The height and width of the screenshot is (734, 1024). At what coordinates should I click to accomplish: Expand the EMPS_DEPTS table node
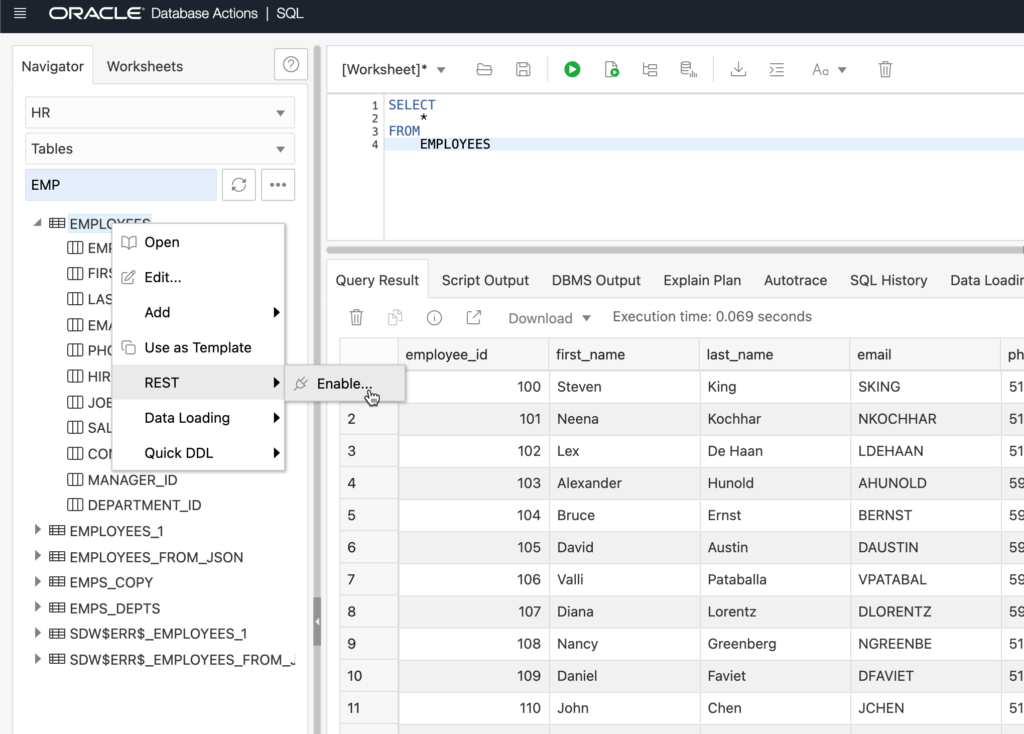click(37, 607)
